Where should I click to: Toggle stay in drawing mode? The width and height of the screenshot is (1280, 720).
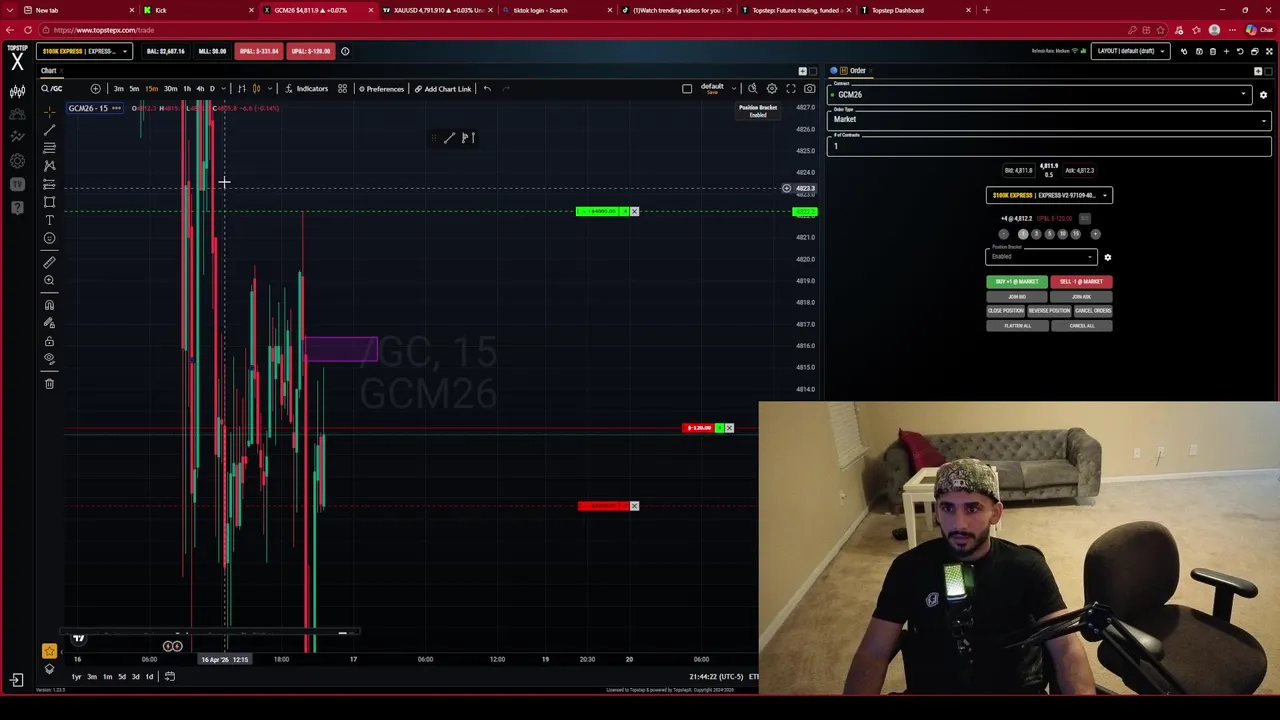click(49, 323)
